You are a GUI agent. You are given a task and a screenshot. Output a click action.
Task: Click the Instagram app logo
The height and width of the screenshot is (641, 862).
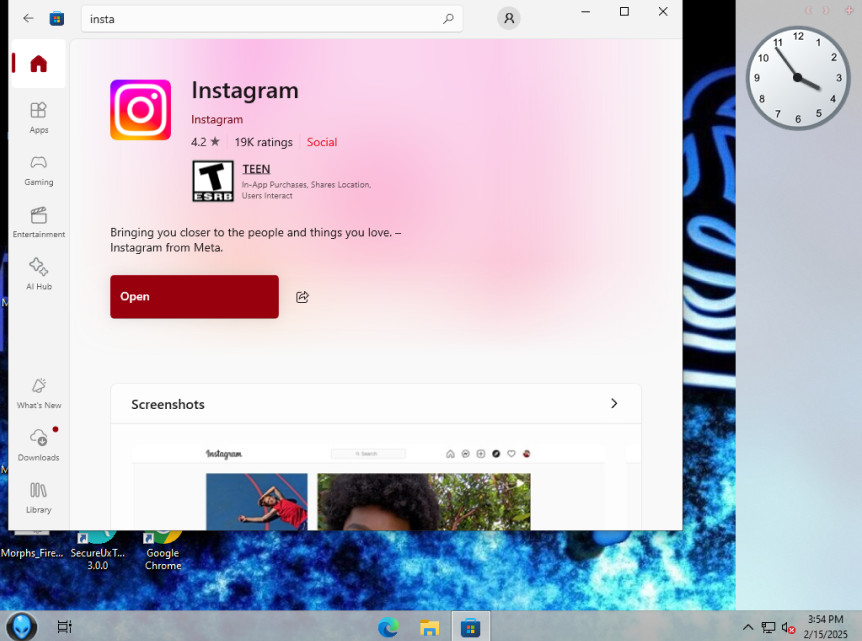[x=141, y=110]
